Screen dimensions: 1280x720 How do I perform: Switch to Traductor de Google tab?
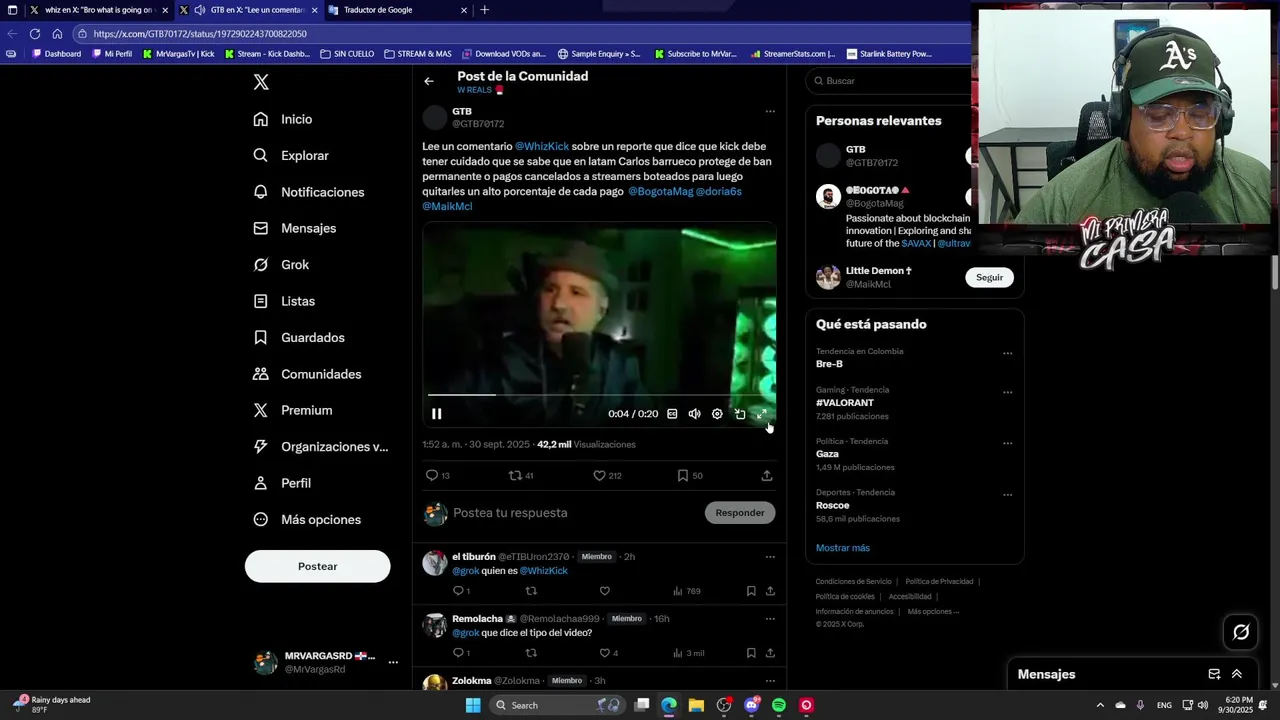pyautogui.click(x=398, y=10)
